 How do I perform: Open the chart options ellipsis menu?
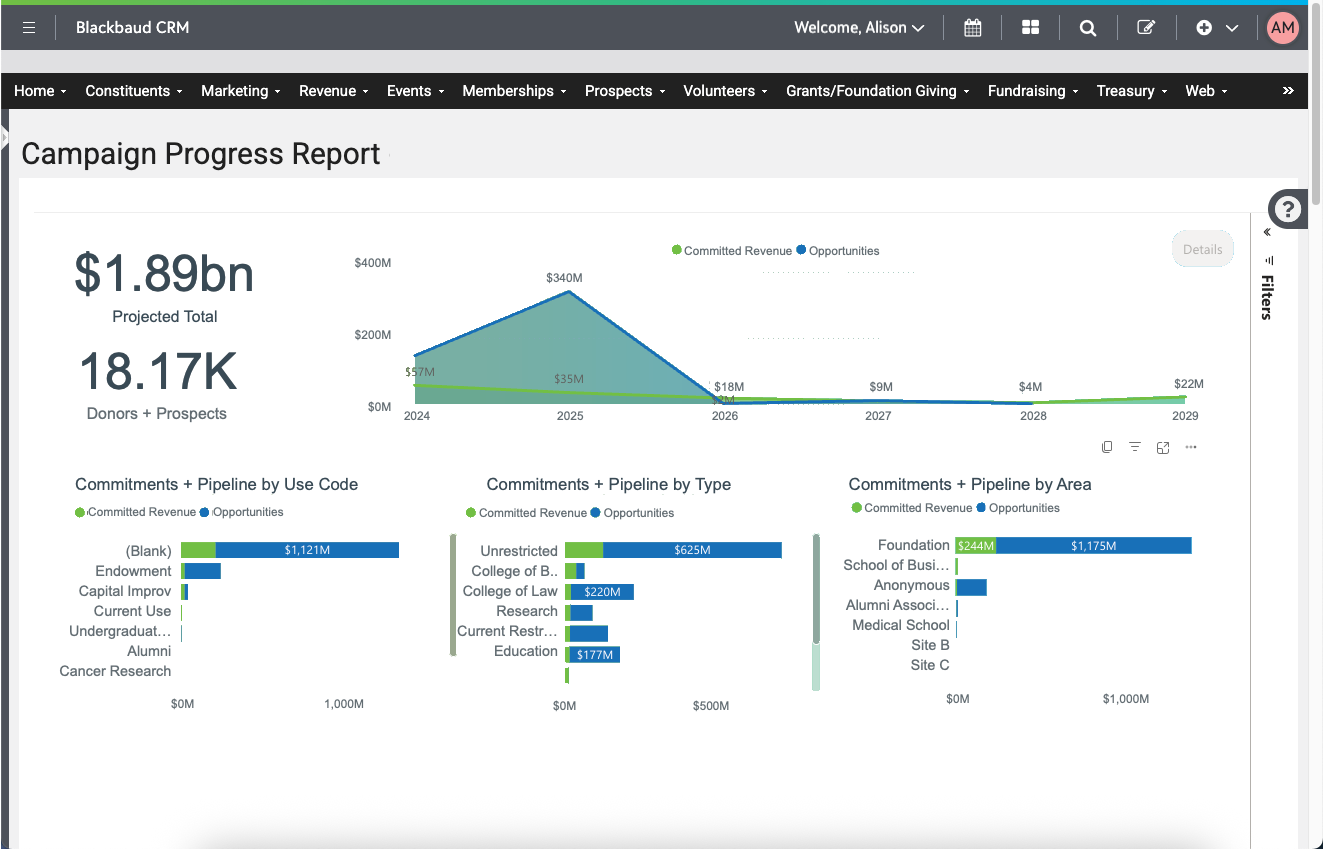click(1190, 447)
